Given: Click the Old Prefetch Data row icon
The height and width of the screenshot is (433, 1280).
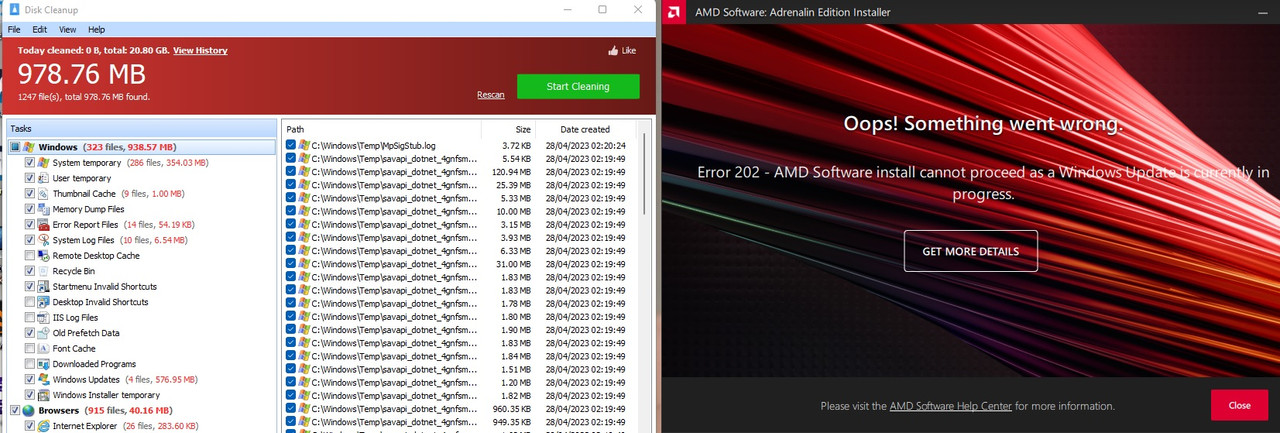Looking at the screenshot, I should pos(44,333).
